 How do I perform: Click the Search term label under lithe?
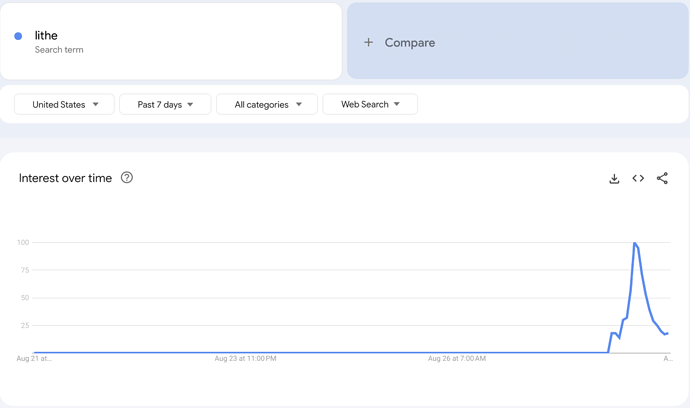[x=59, y=50]
